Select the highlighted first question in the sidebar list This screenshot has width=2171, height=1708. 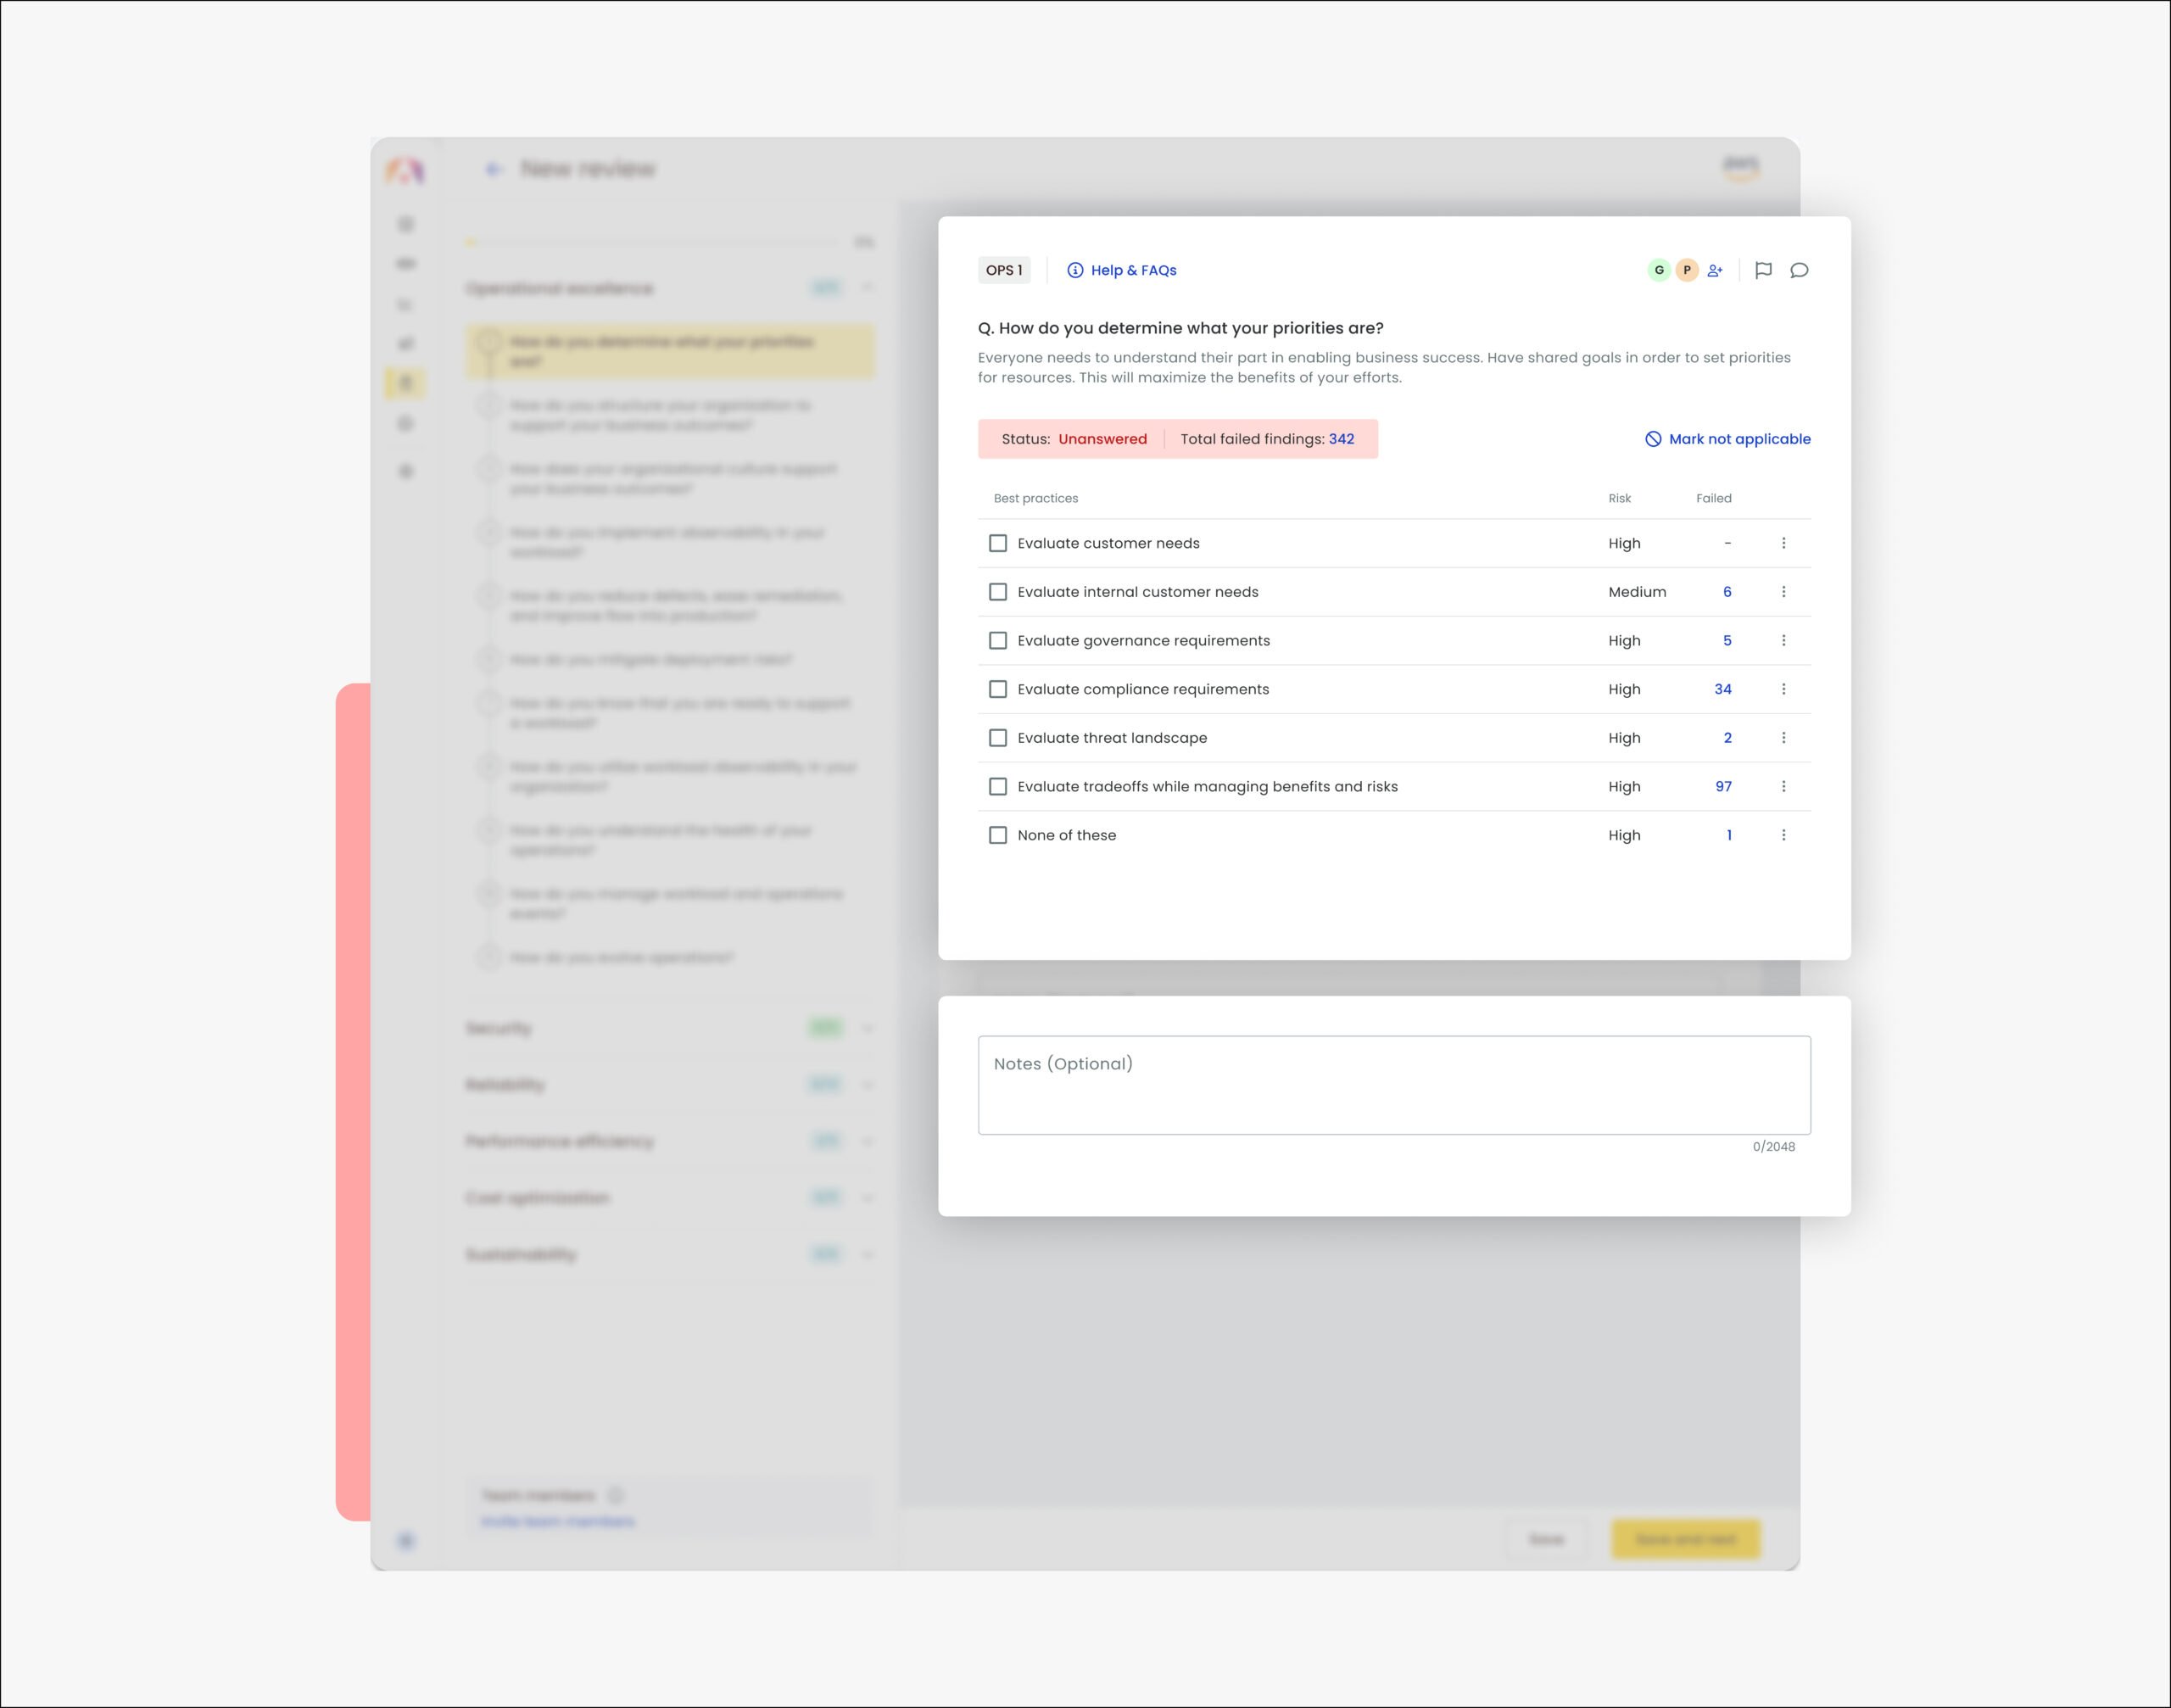670,351
